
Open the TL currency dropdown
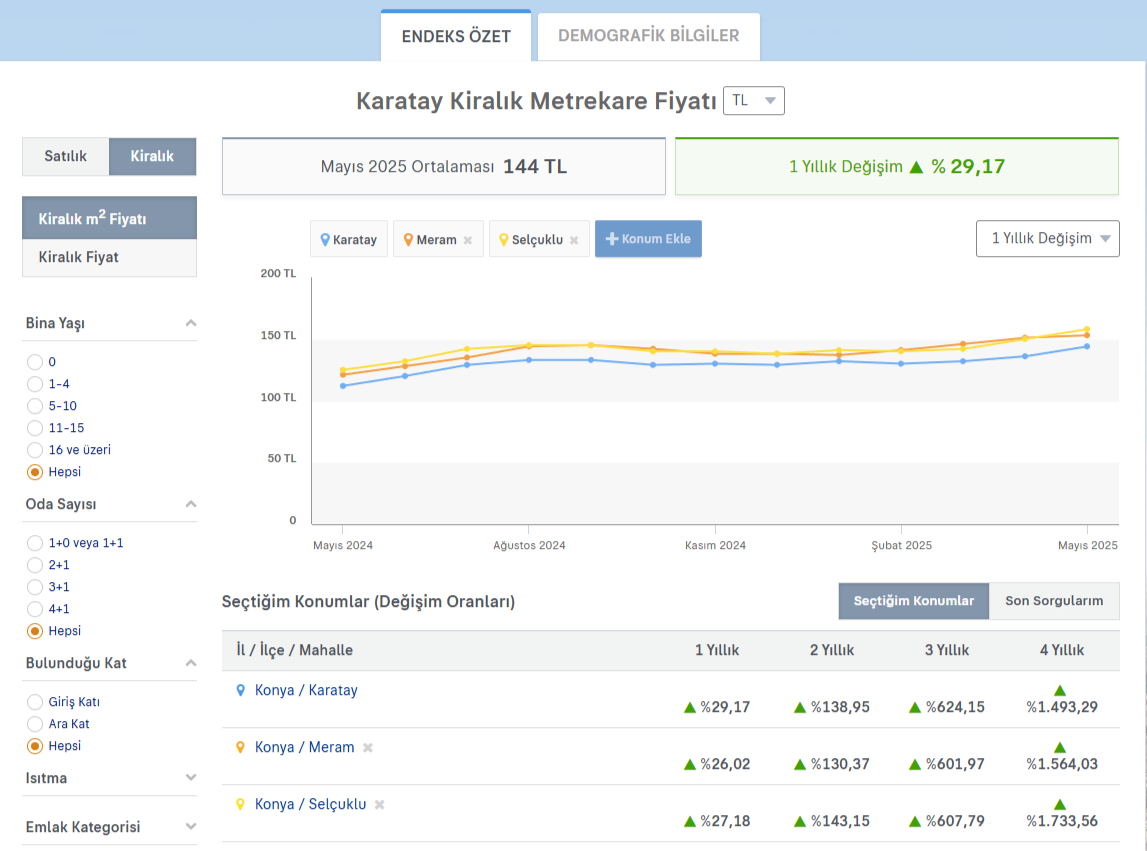coord(754,101)
